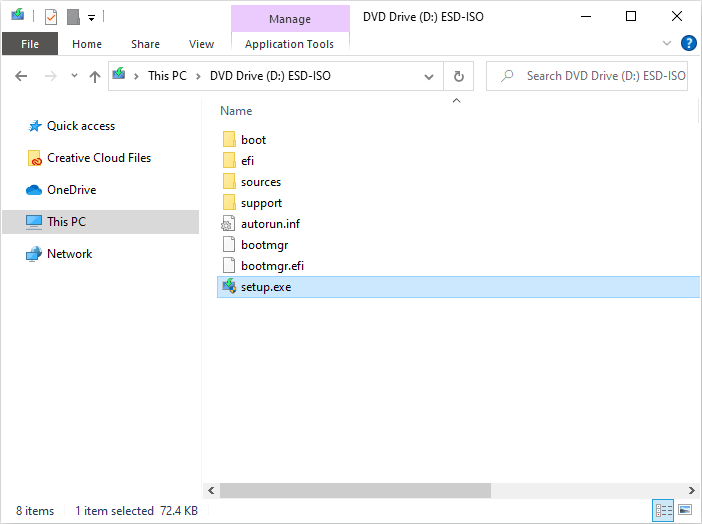This screenshot has width=702, height=524.
Task: Click the bootmgr blank file icon
Action: coord(229,245)
